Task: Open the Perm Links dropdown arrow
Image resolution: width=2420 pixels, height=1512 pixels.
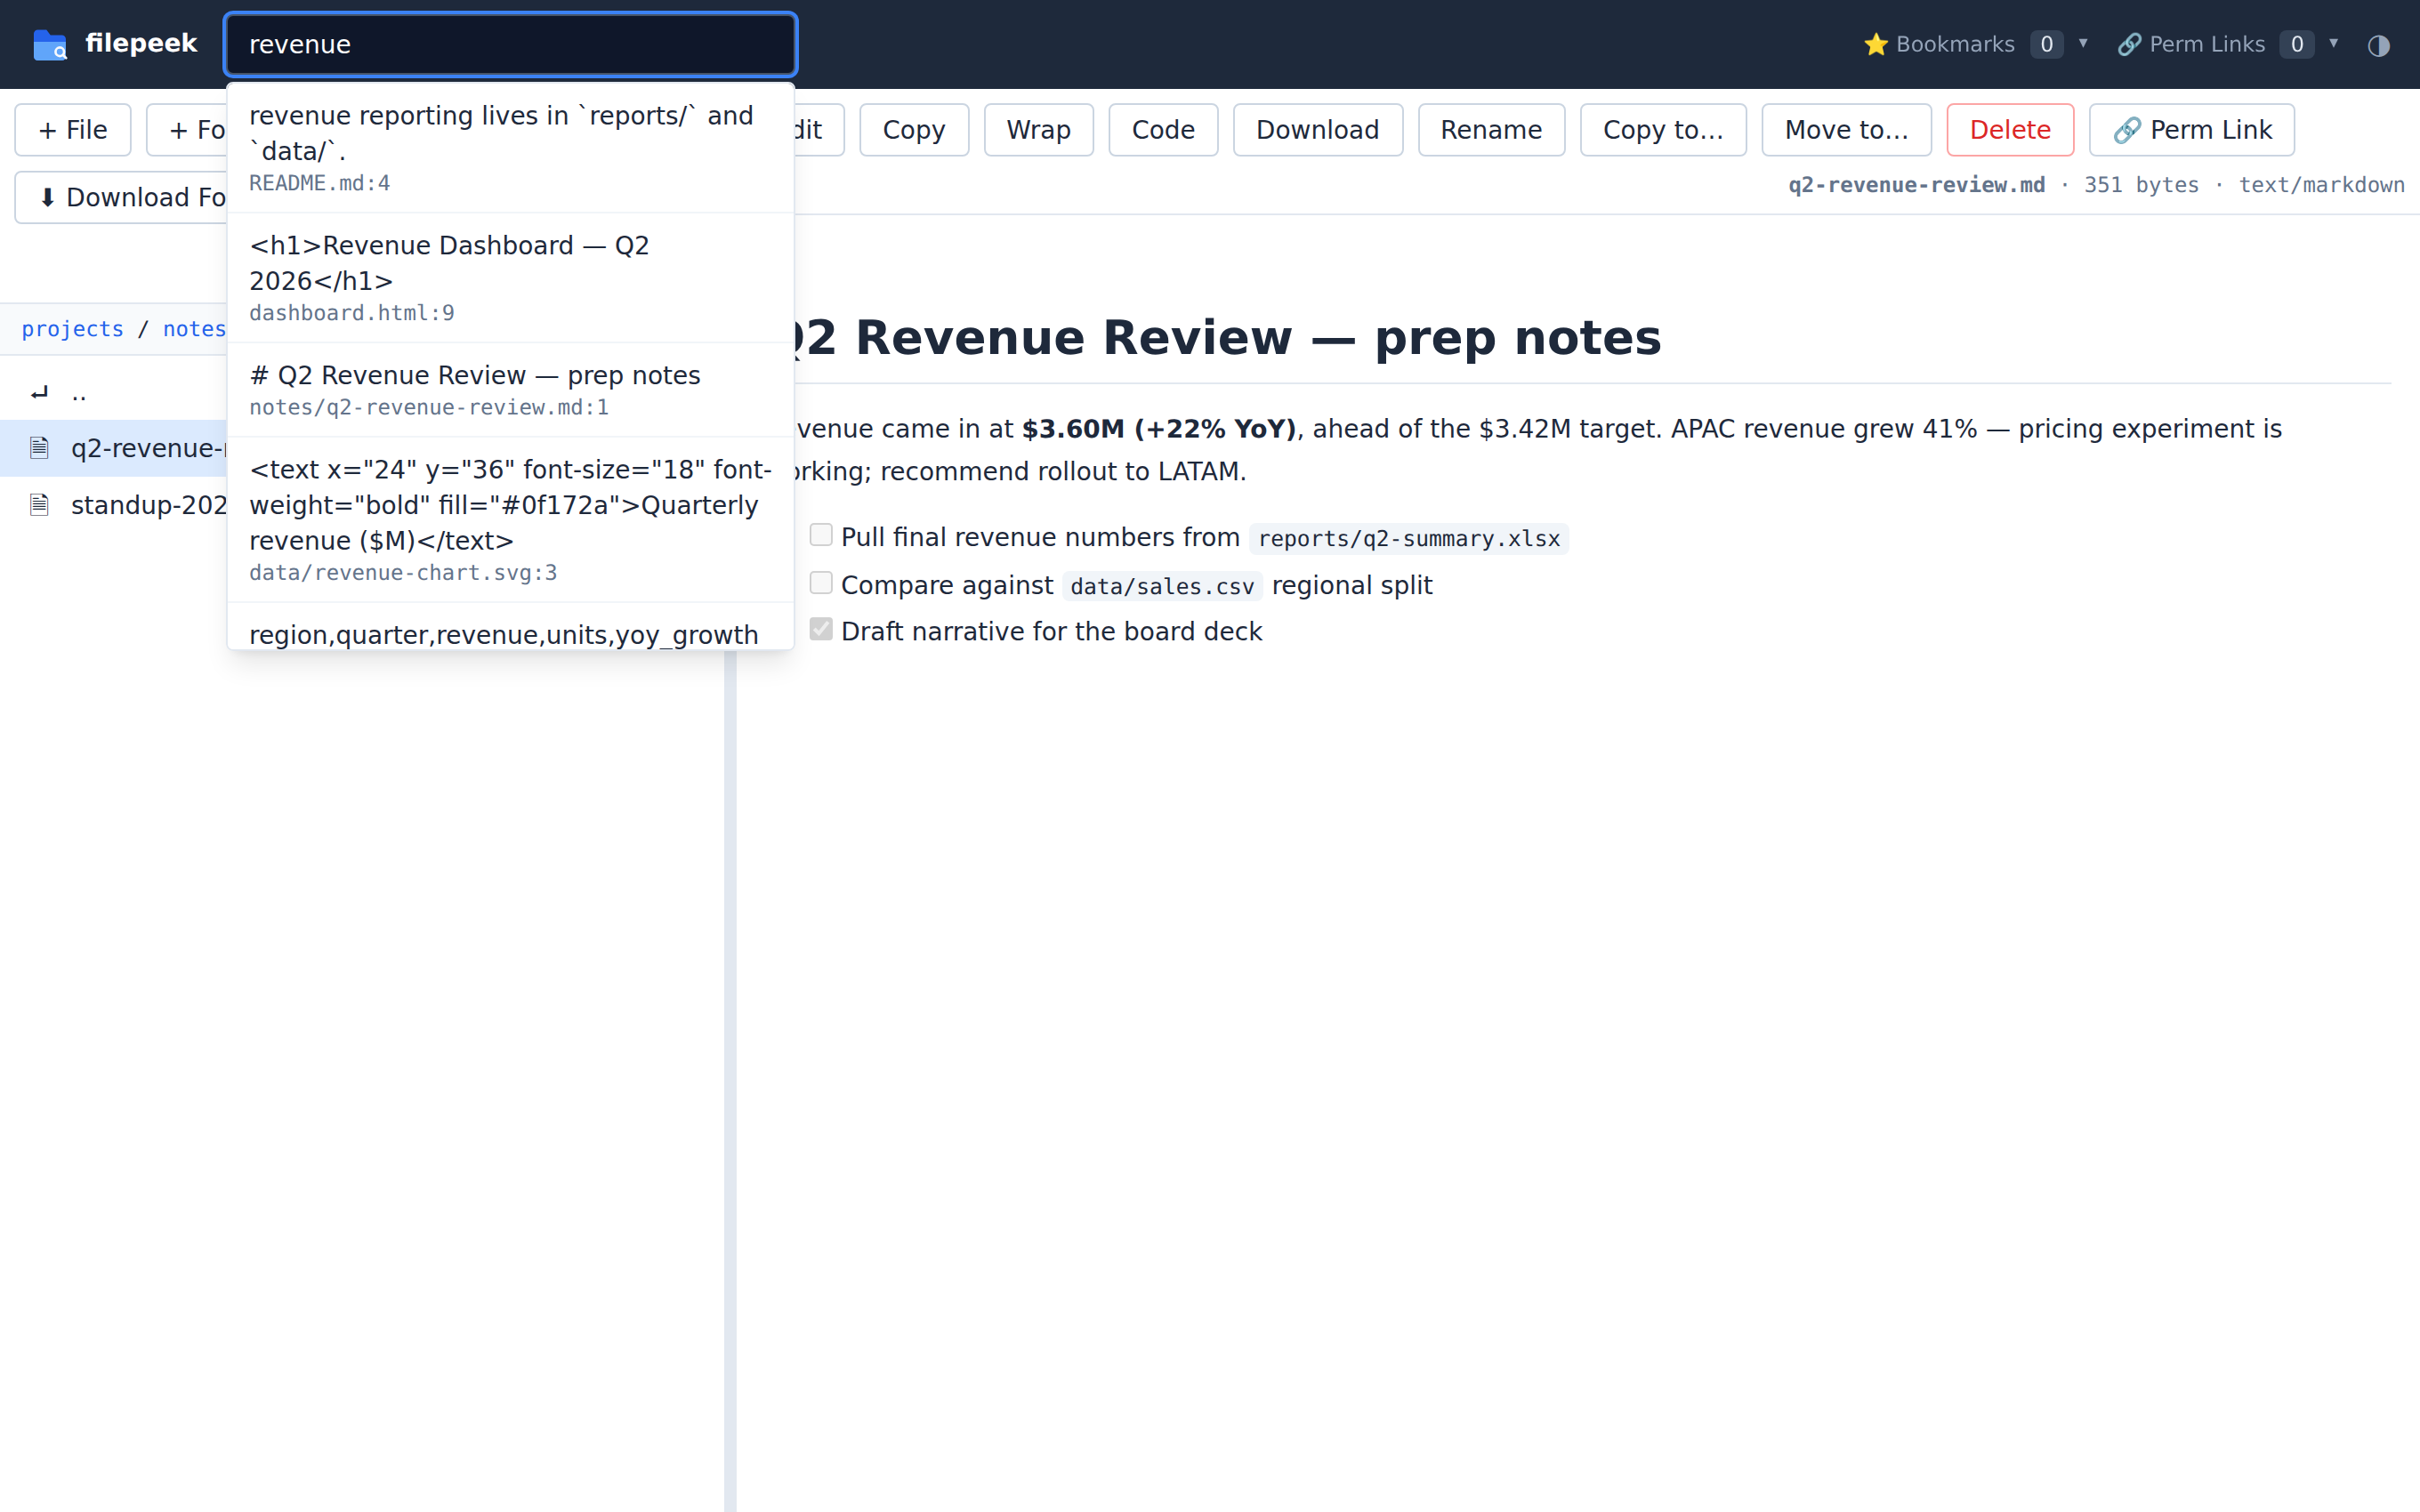Action: click(2333, 43)
